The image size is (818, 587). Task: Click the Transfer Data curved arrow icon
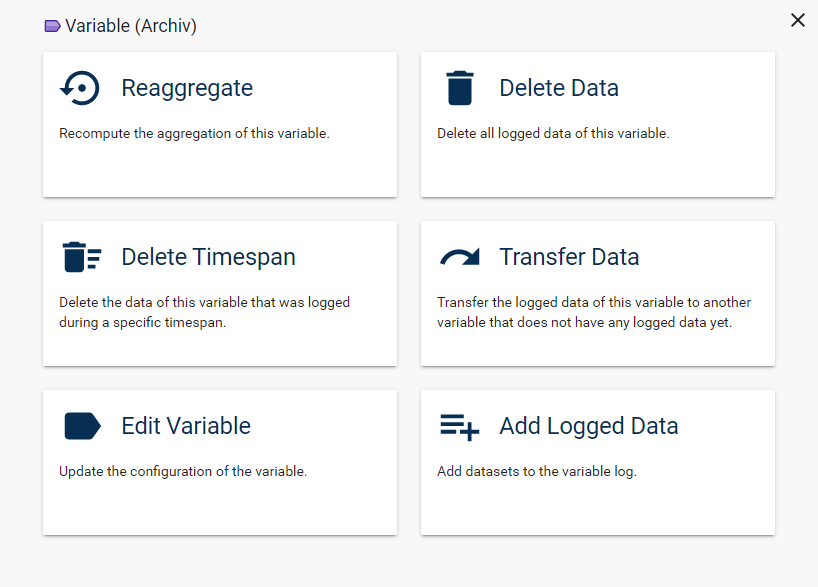pos(459,257)
